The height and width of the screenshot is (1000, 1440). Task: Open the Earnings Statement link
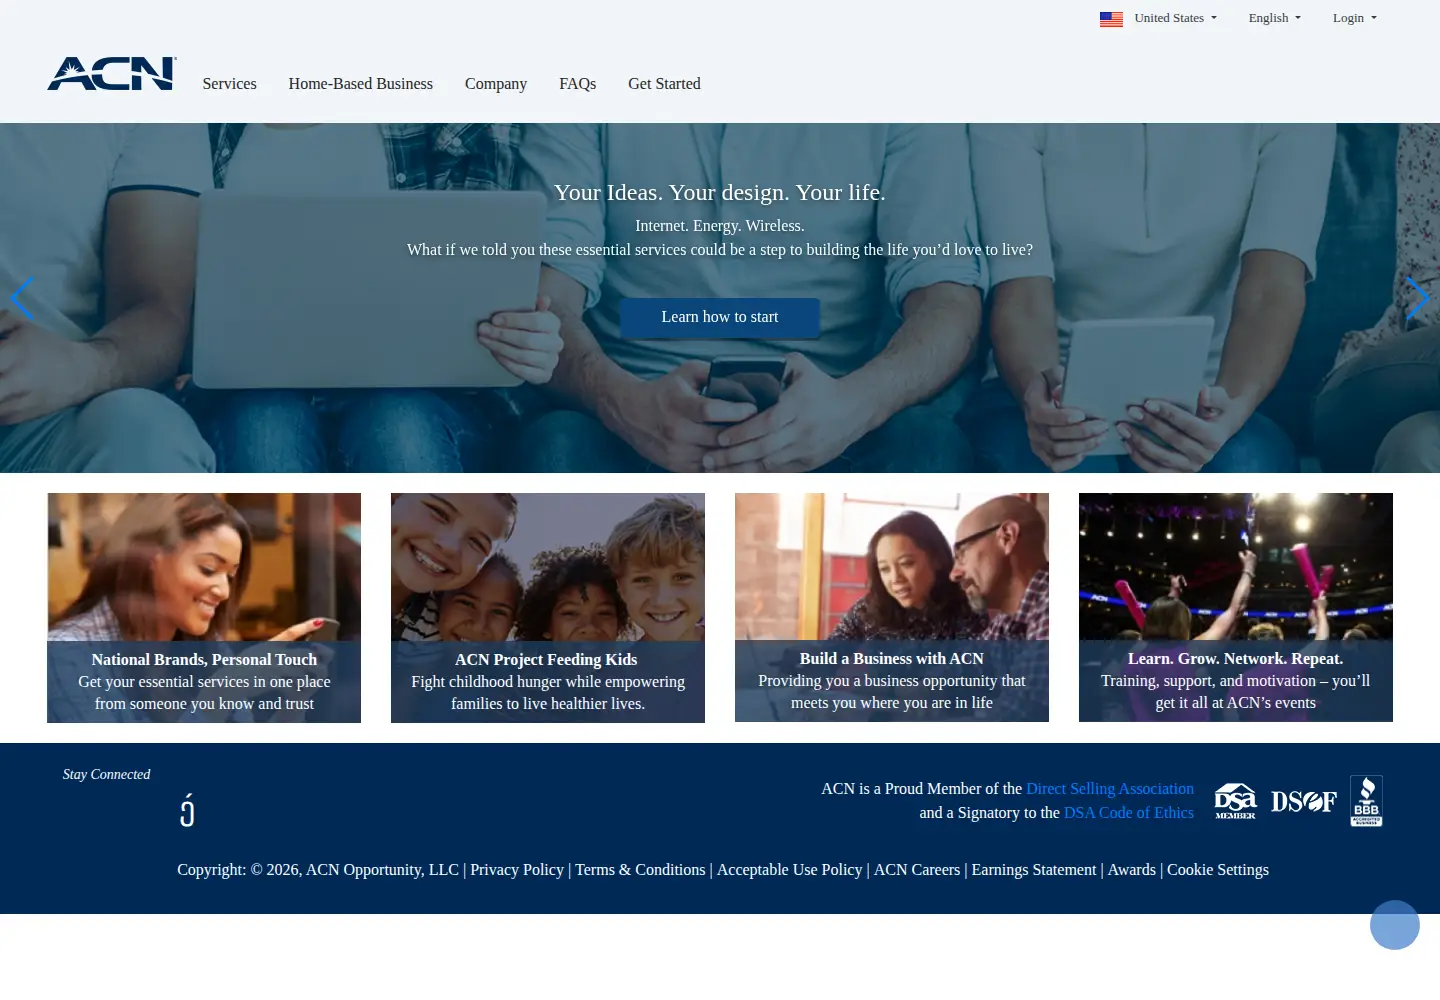pyautogui.click(x=1034, y=870)
